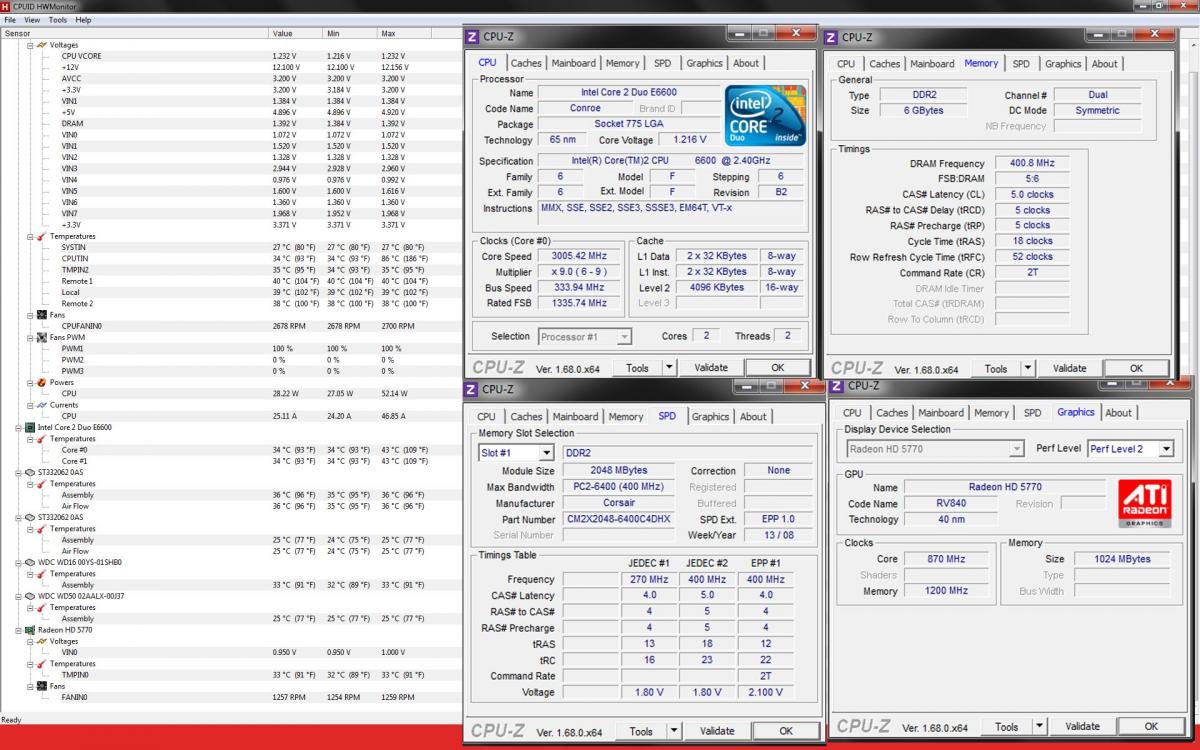Click the CPU-Z title icon of the Memory window
Screen dimensions: 1200x750
[830, 37]
